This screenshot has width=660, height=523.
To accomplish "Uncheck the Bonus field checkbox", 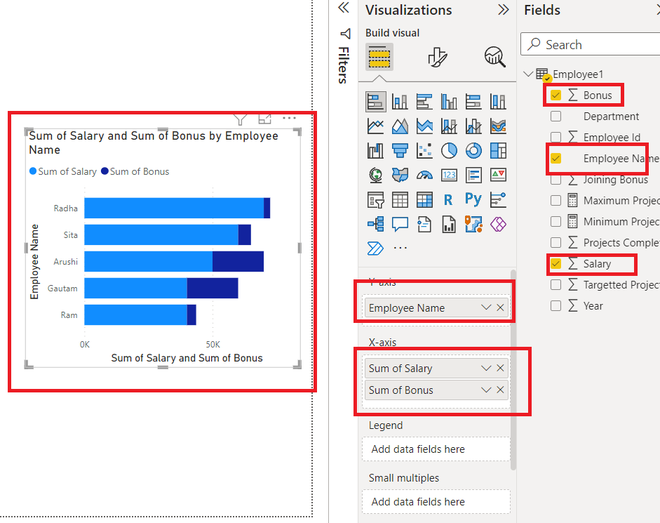I will click(x=556, y=95).
